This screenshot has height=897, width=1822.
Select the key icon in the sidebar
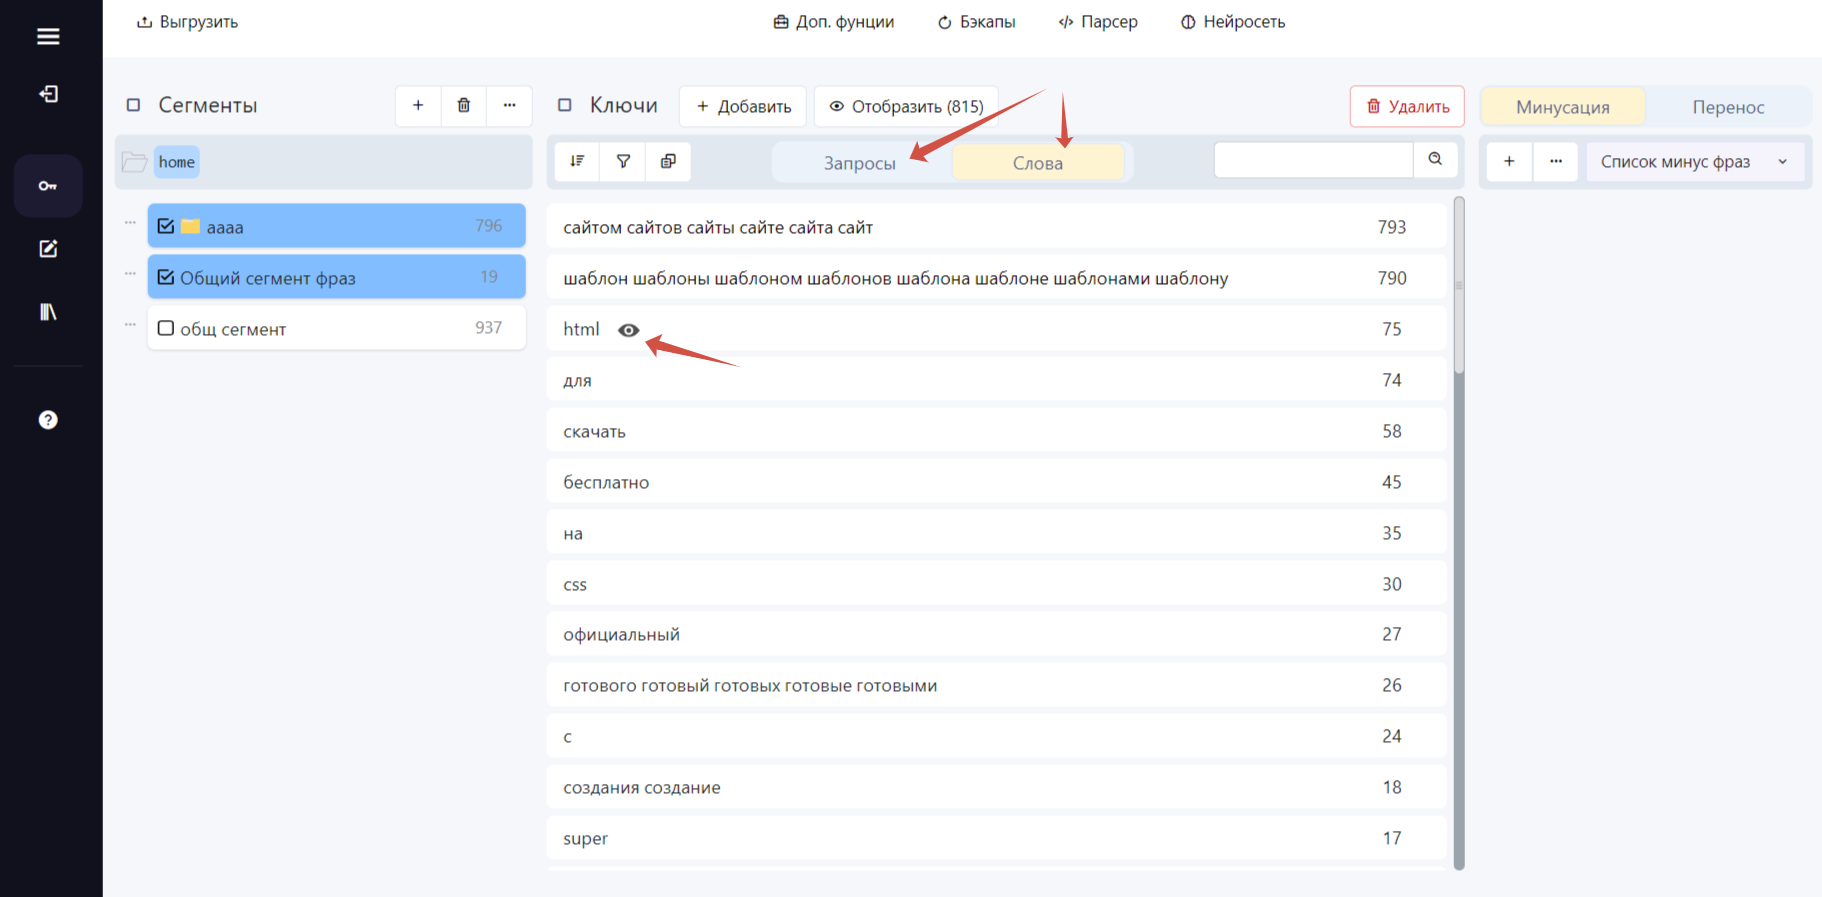(48, 186)
